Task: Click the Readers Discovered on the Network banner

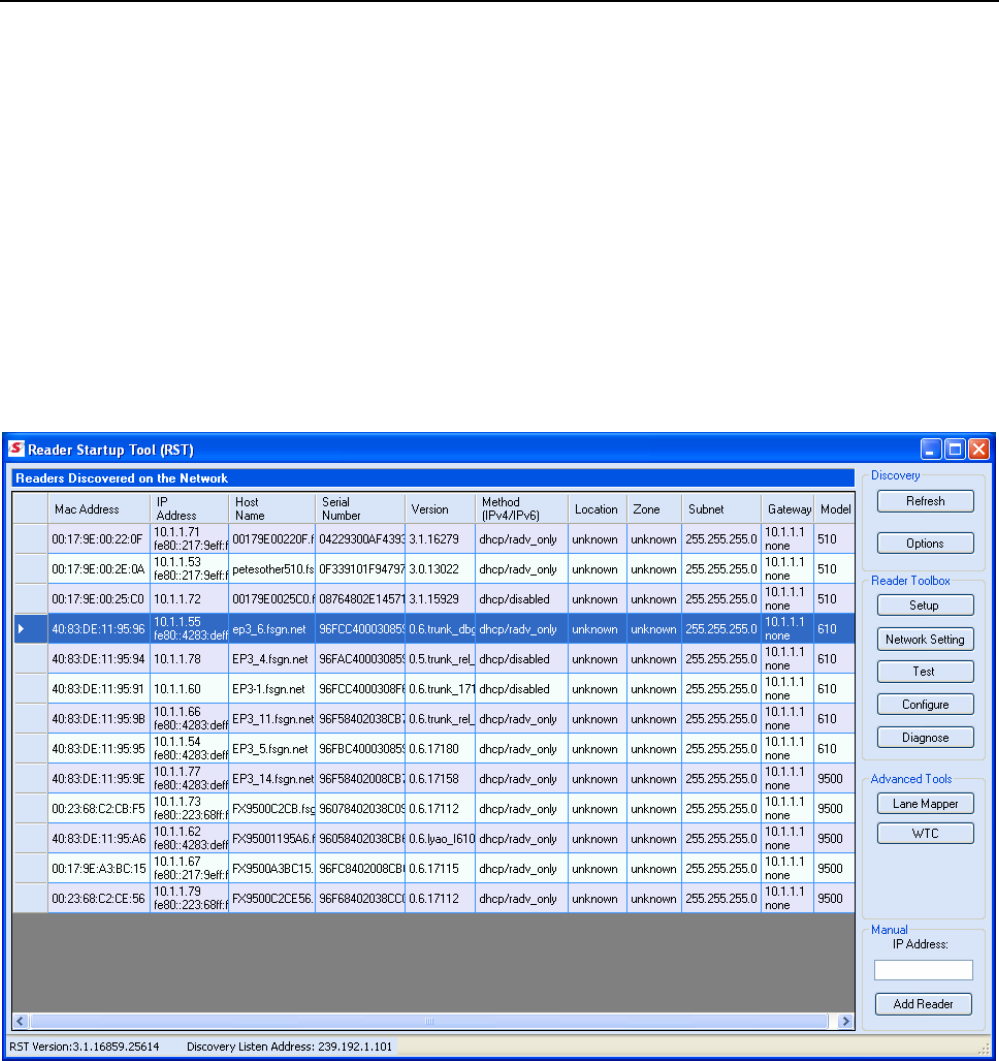Action: coord(433,478)
